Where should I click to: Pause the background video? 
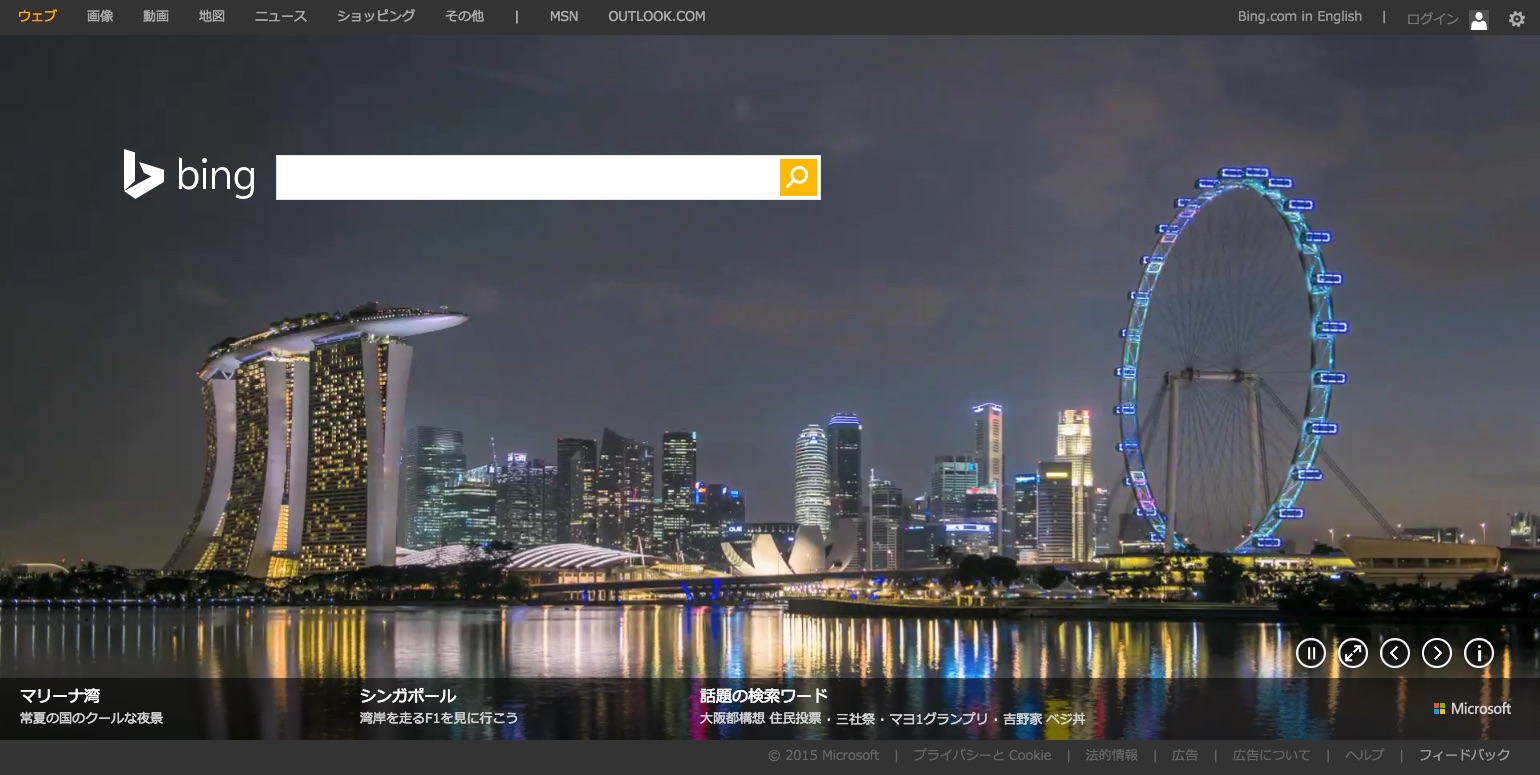coord(1310,653)
